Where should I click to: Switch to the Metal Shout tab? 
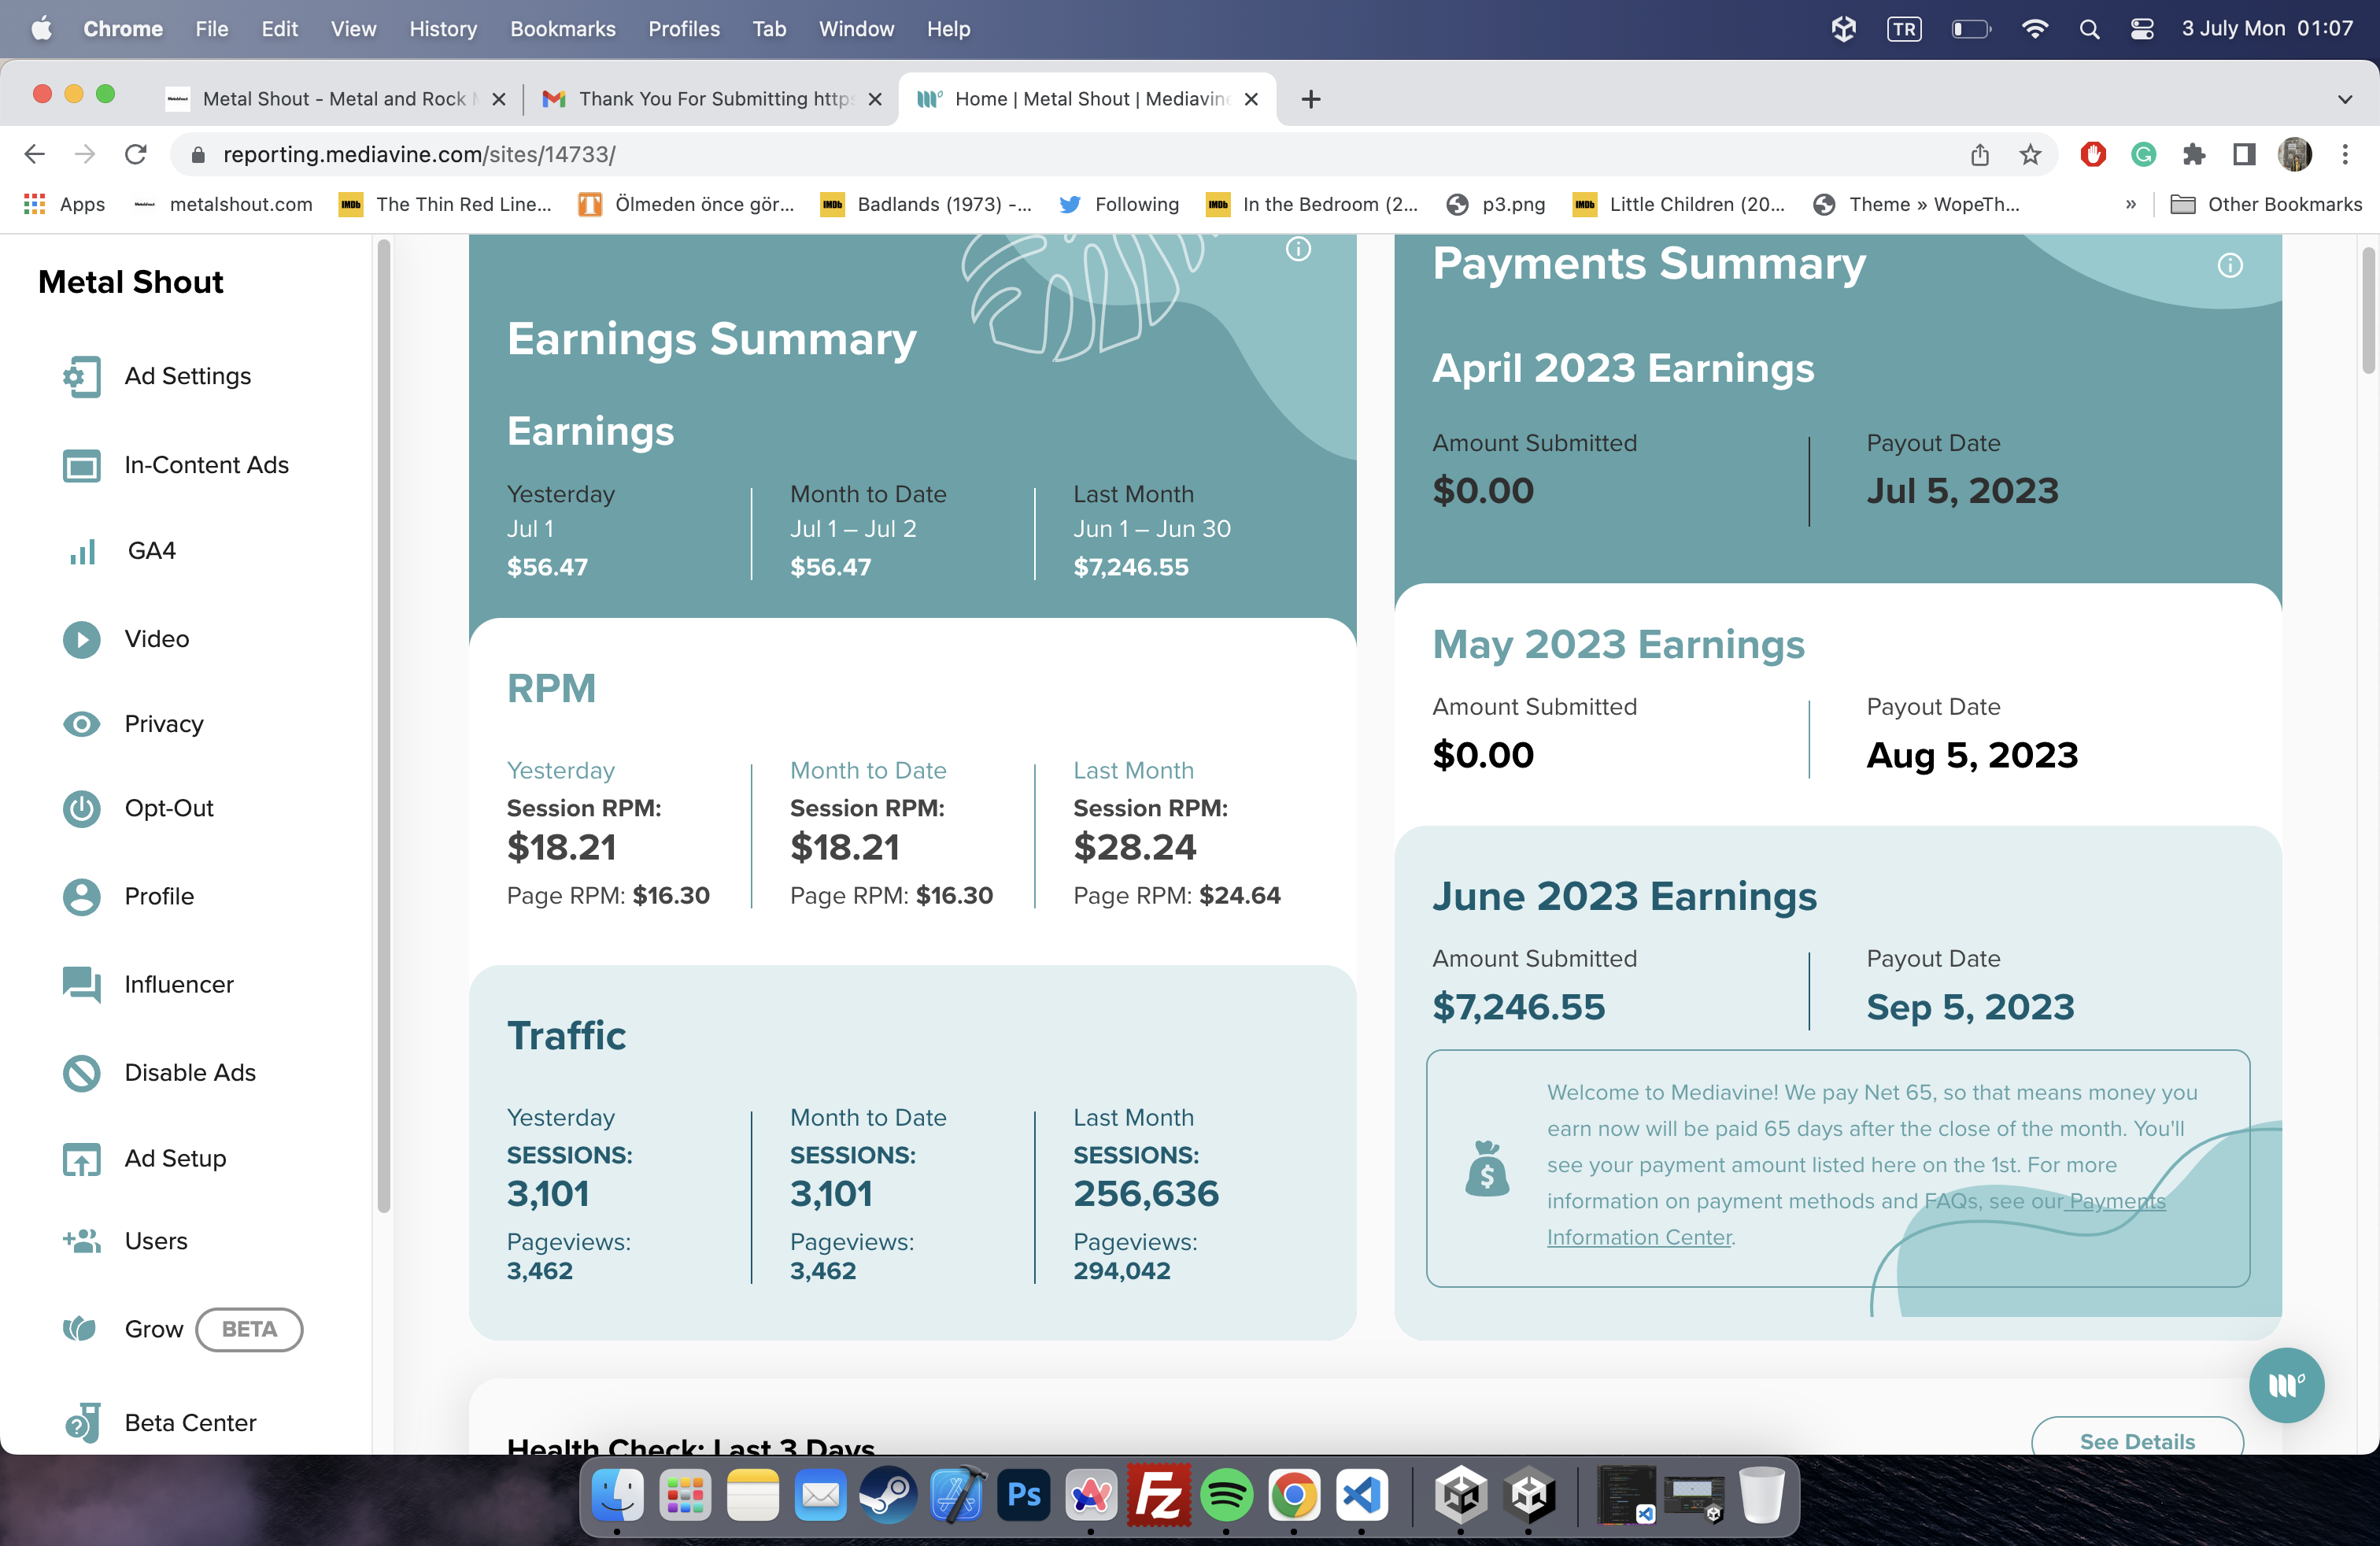click(337, 99)
